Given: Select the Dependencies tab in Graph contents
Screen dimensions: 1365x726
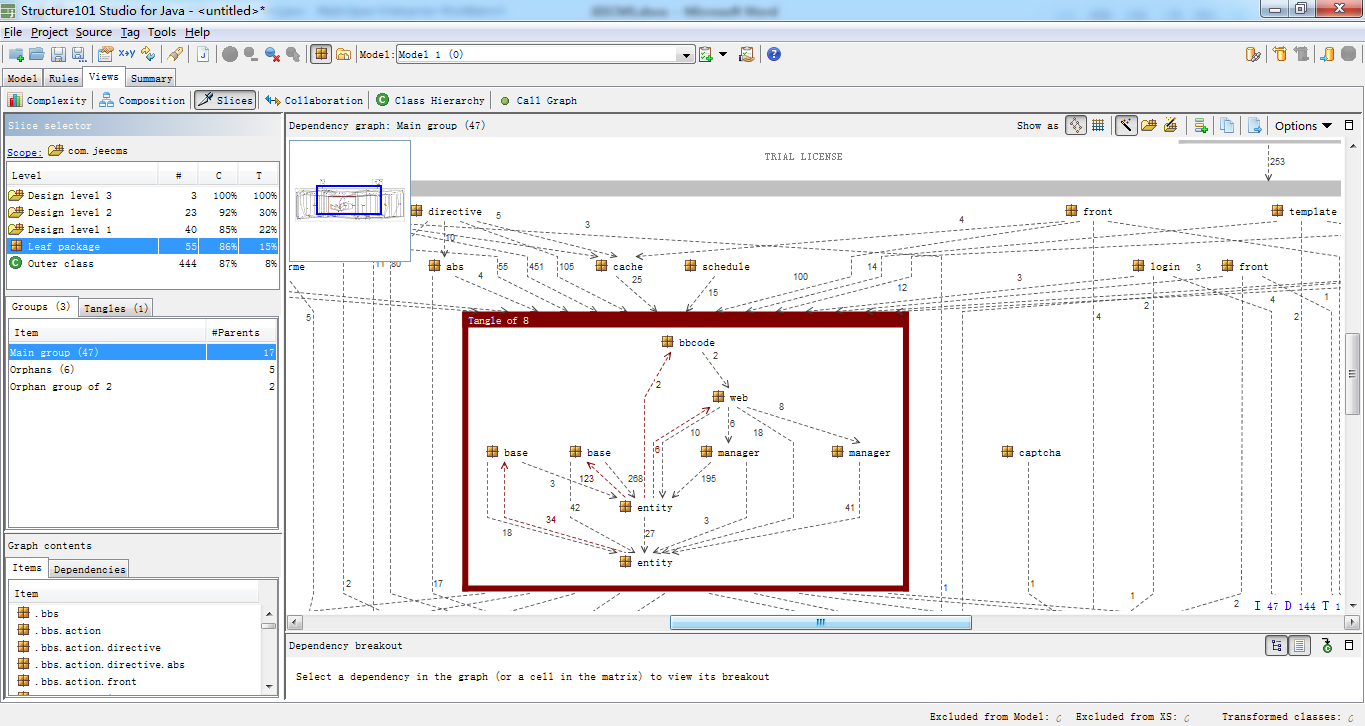Looking at the screenshot, I should 89,569.
